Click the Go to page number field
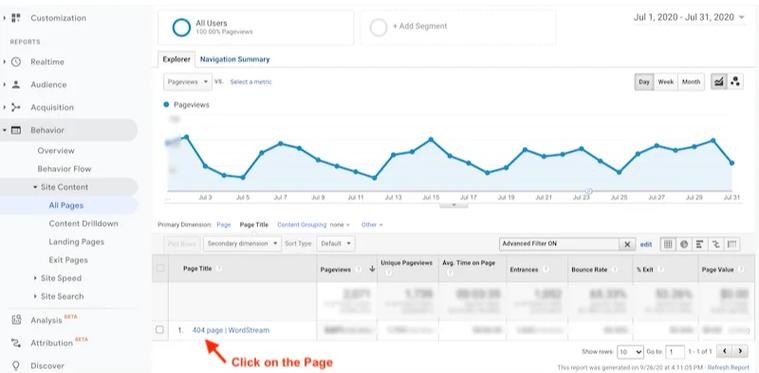Screen dimensions: 759x373 [675, 352]
